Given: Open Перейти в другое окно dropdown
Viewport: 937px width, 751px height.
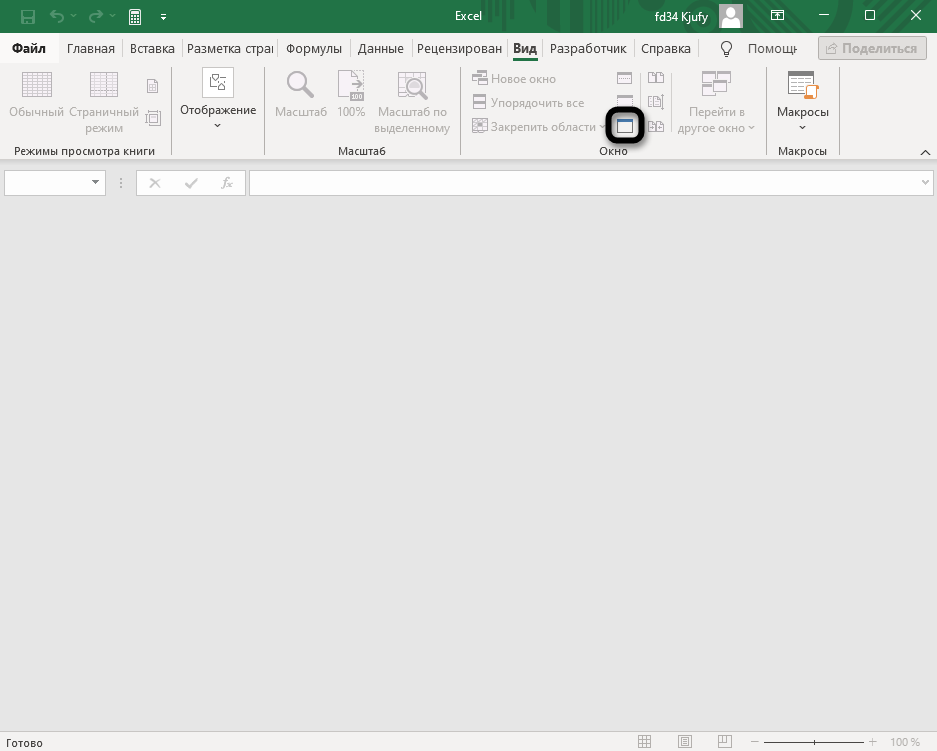Looking at the screenshot, I should click(716, 102).
